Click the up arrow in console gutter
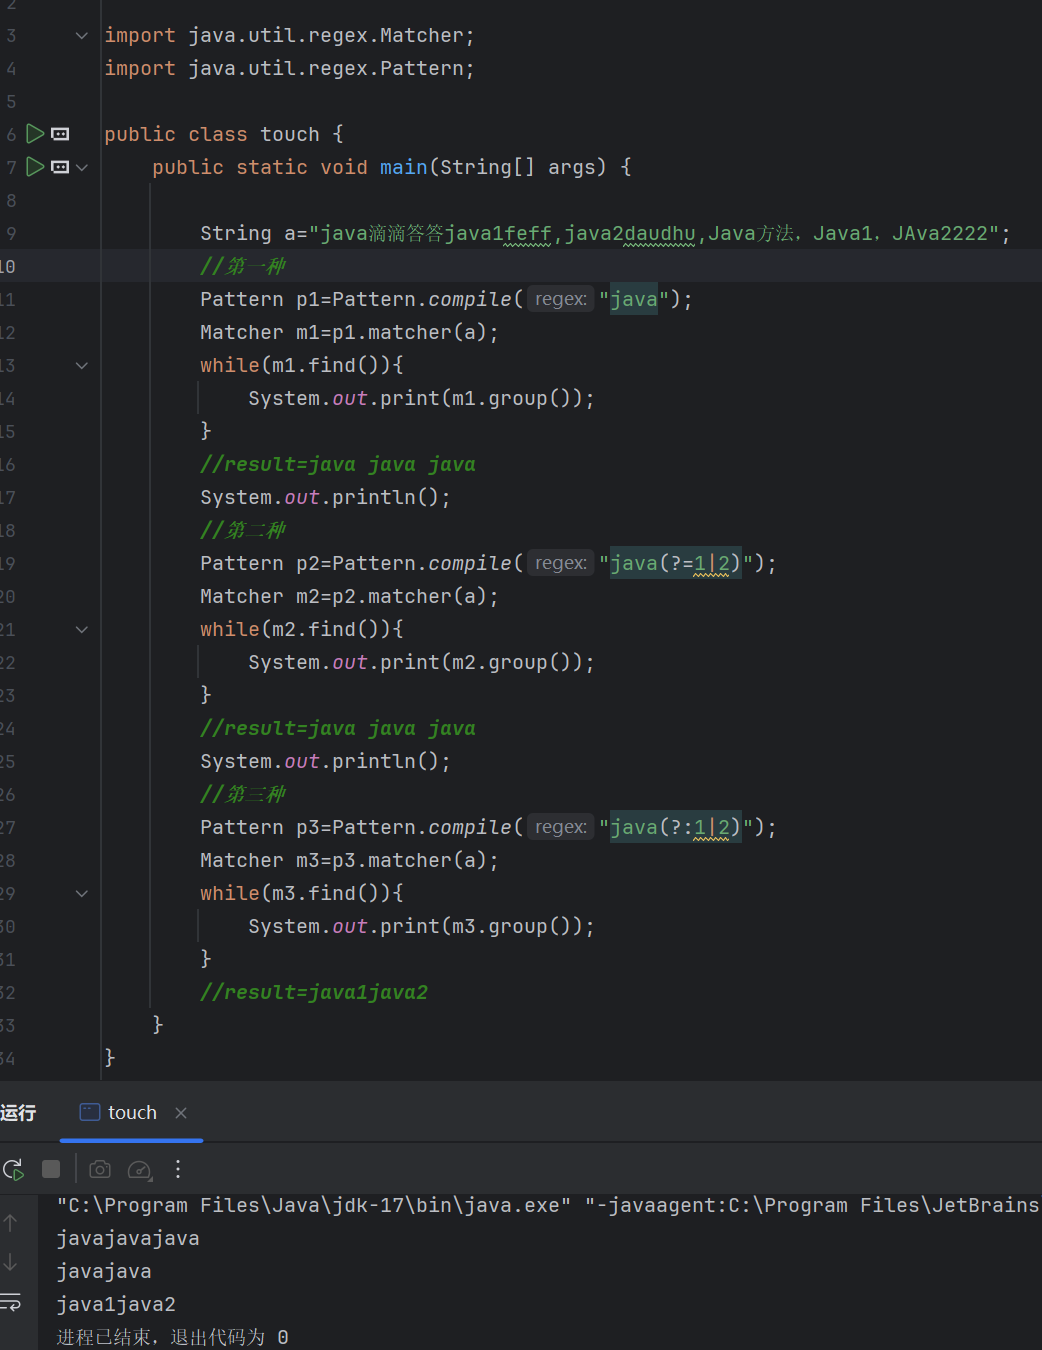This screenshot has height=1350, width=1042. [10, 1222]
